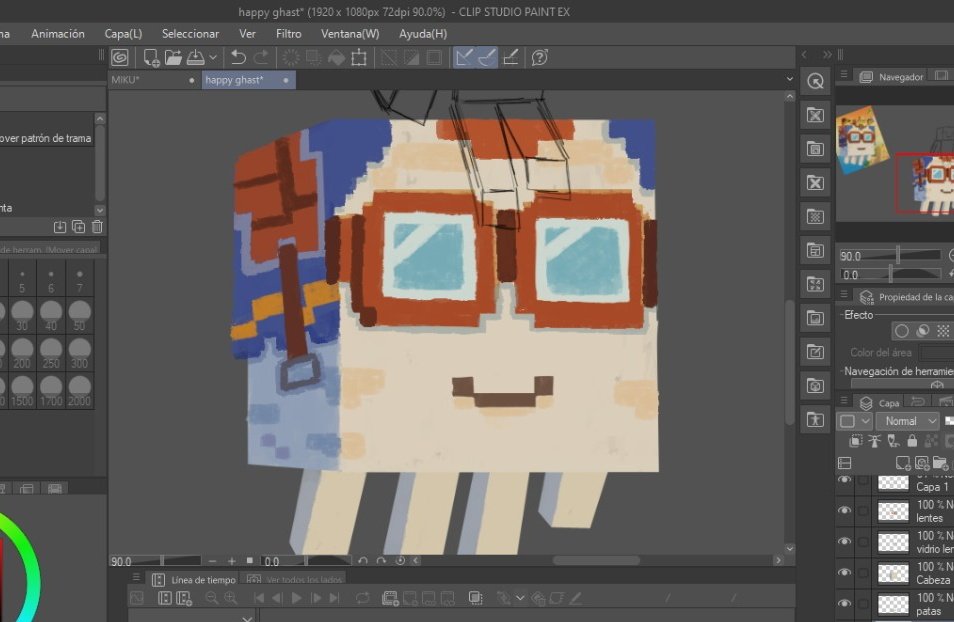Hide the vidrio lentes layer

tap(844, 541)
